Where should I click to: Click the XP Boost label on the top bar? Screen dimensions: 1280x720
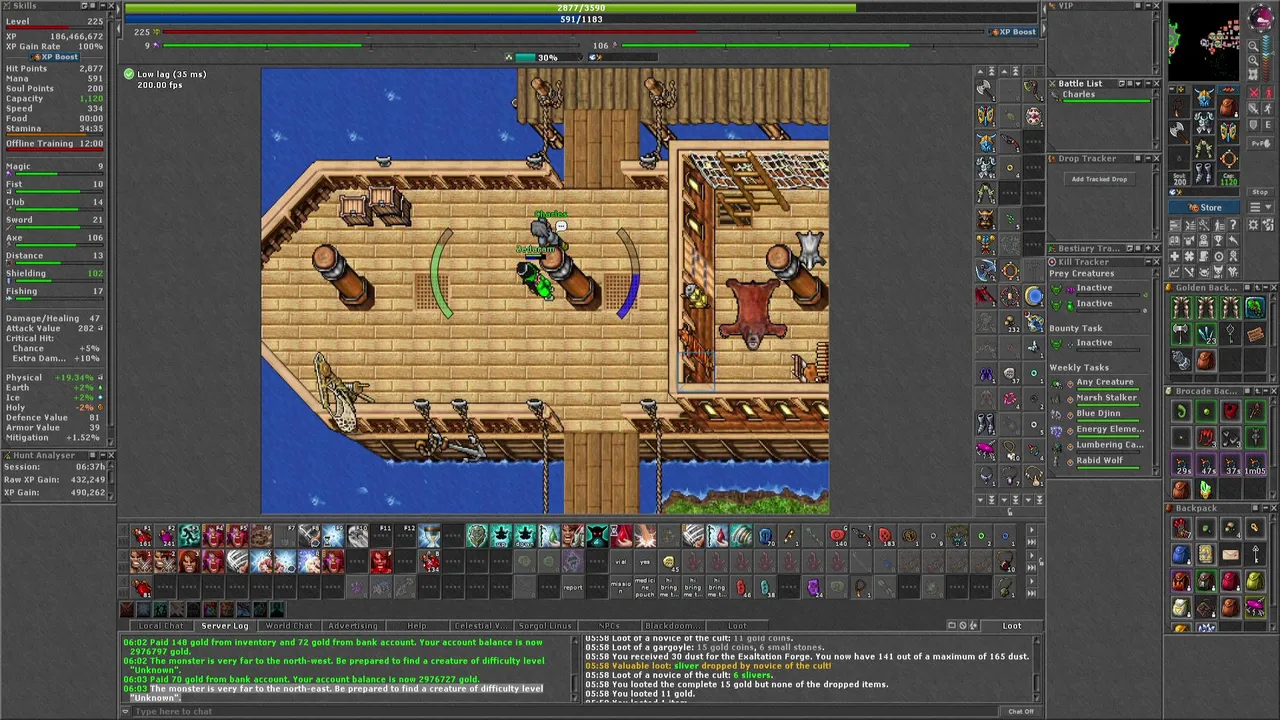(1011, 32)
